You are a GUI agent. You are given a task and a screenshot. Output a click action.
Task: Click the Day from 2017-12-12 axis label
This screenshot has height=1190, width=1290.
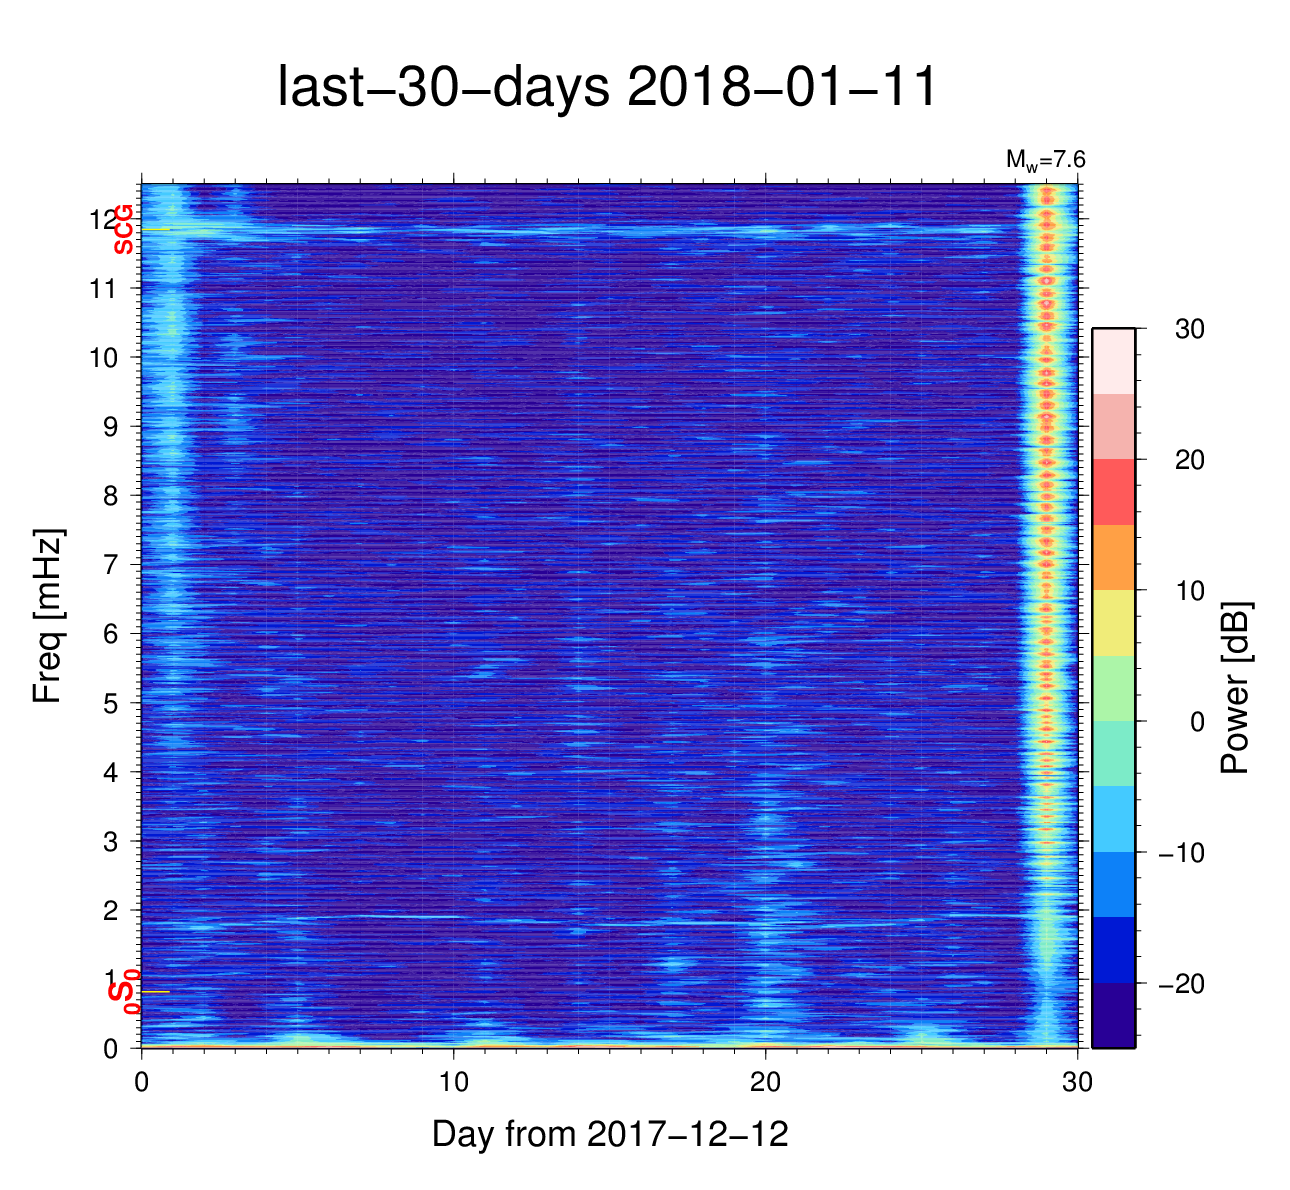point(610,1134)
